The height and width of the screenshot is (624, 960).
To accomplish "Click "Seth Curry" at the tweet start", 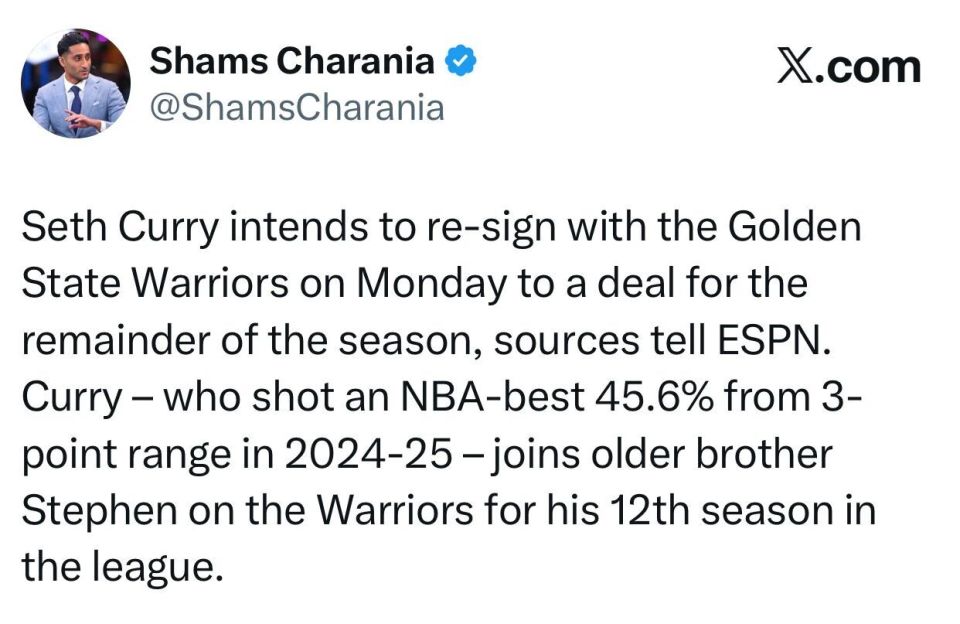I will coord(119,228).
